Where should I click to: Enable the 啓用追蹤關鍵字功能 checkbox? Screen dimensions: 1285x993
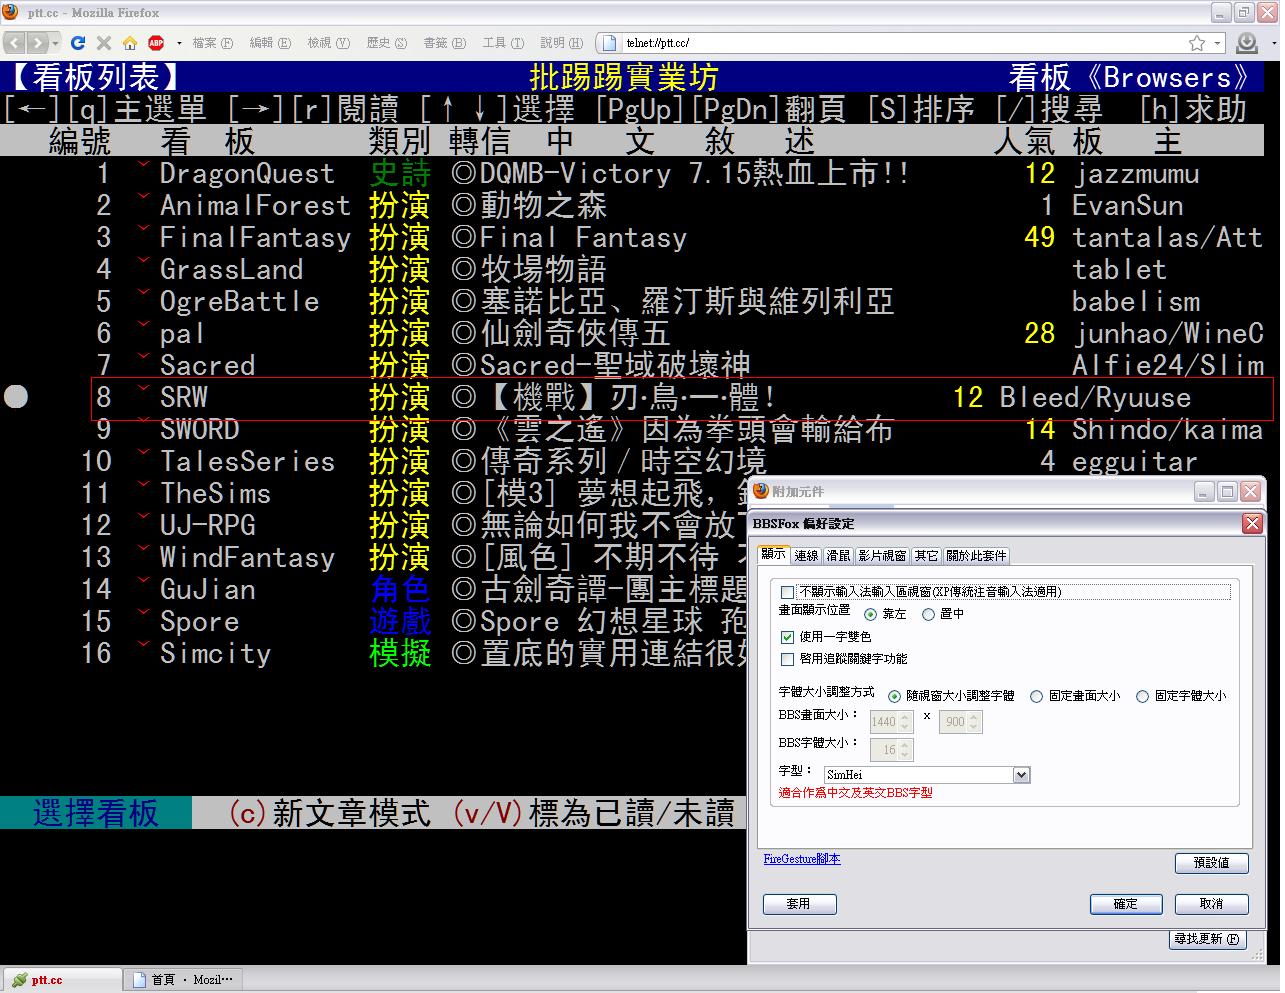point(788,659)
